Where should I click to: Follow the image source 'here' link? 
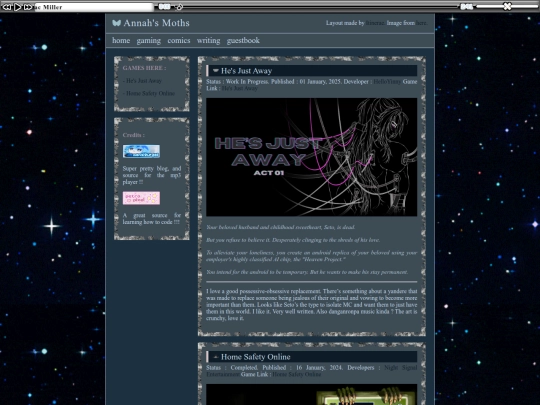pos(421,23)
